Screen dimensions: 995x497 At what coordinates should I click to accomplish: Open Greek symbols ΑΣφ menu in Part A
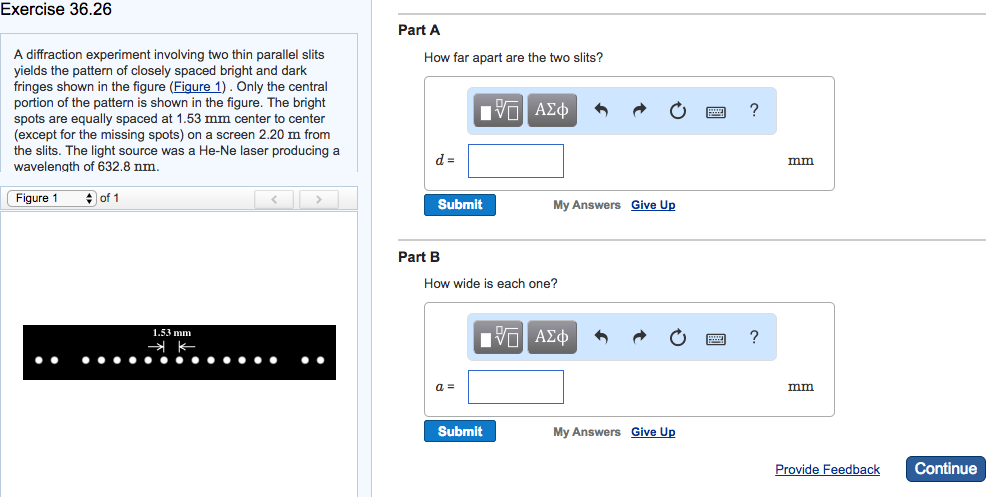[x=552, y=110]
